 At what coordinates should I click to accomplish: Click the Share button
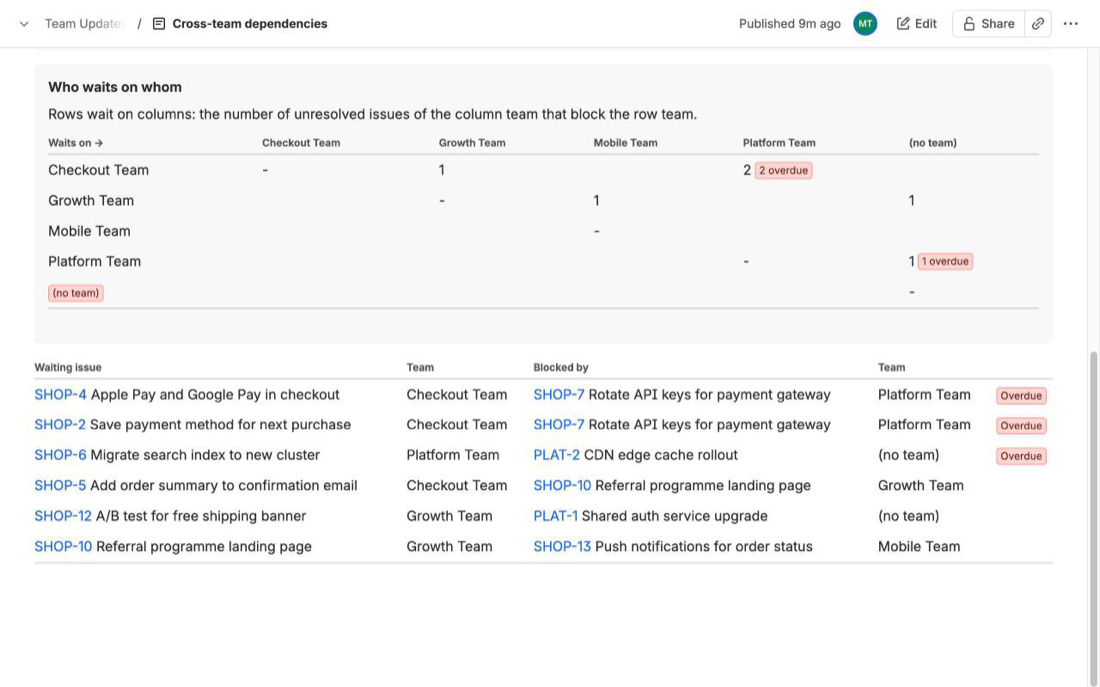988,24
